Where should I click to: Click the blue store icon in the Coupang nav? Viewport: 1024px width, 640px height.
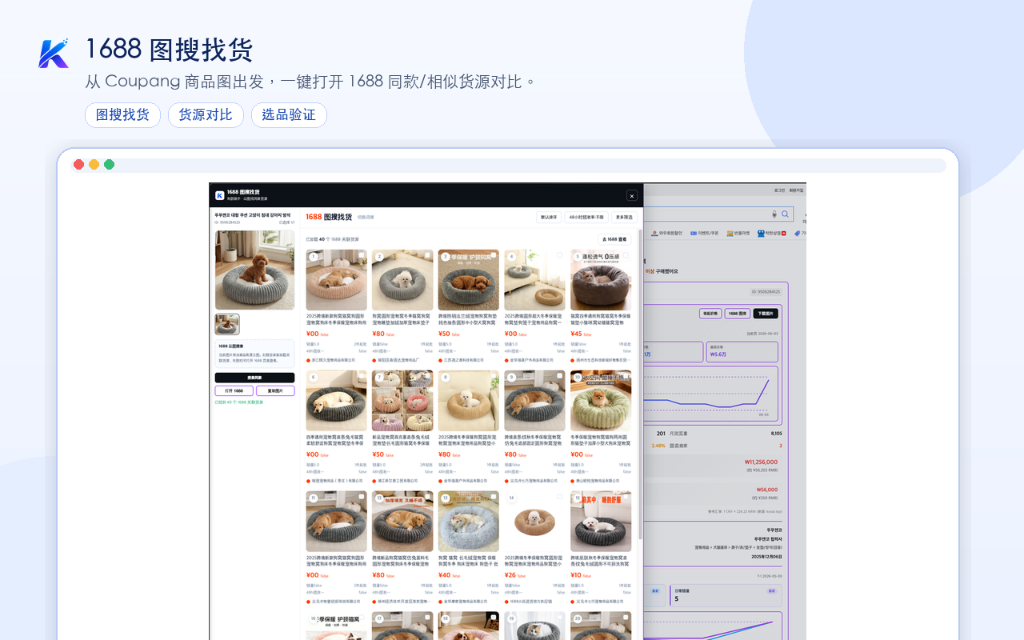pos(761,233)
